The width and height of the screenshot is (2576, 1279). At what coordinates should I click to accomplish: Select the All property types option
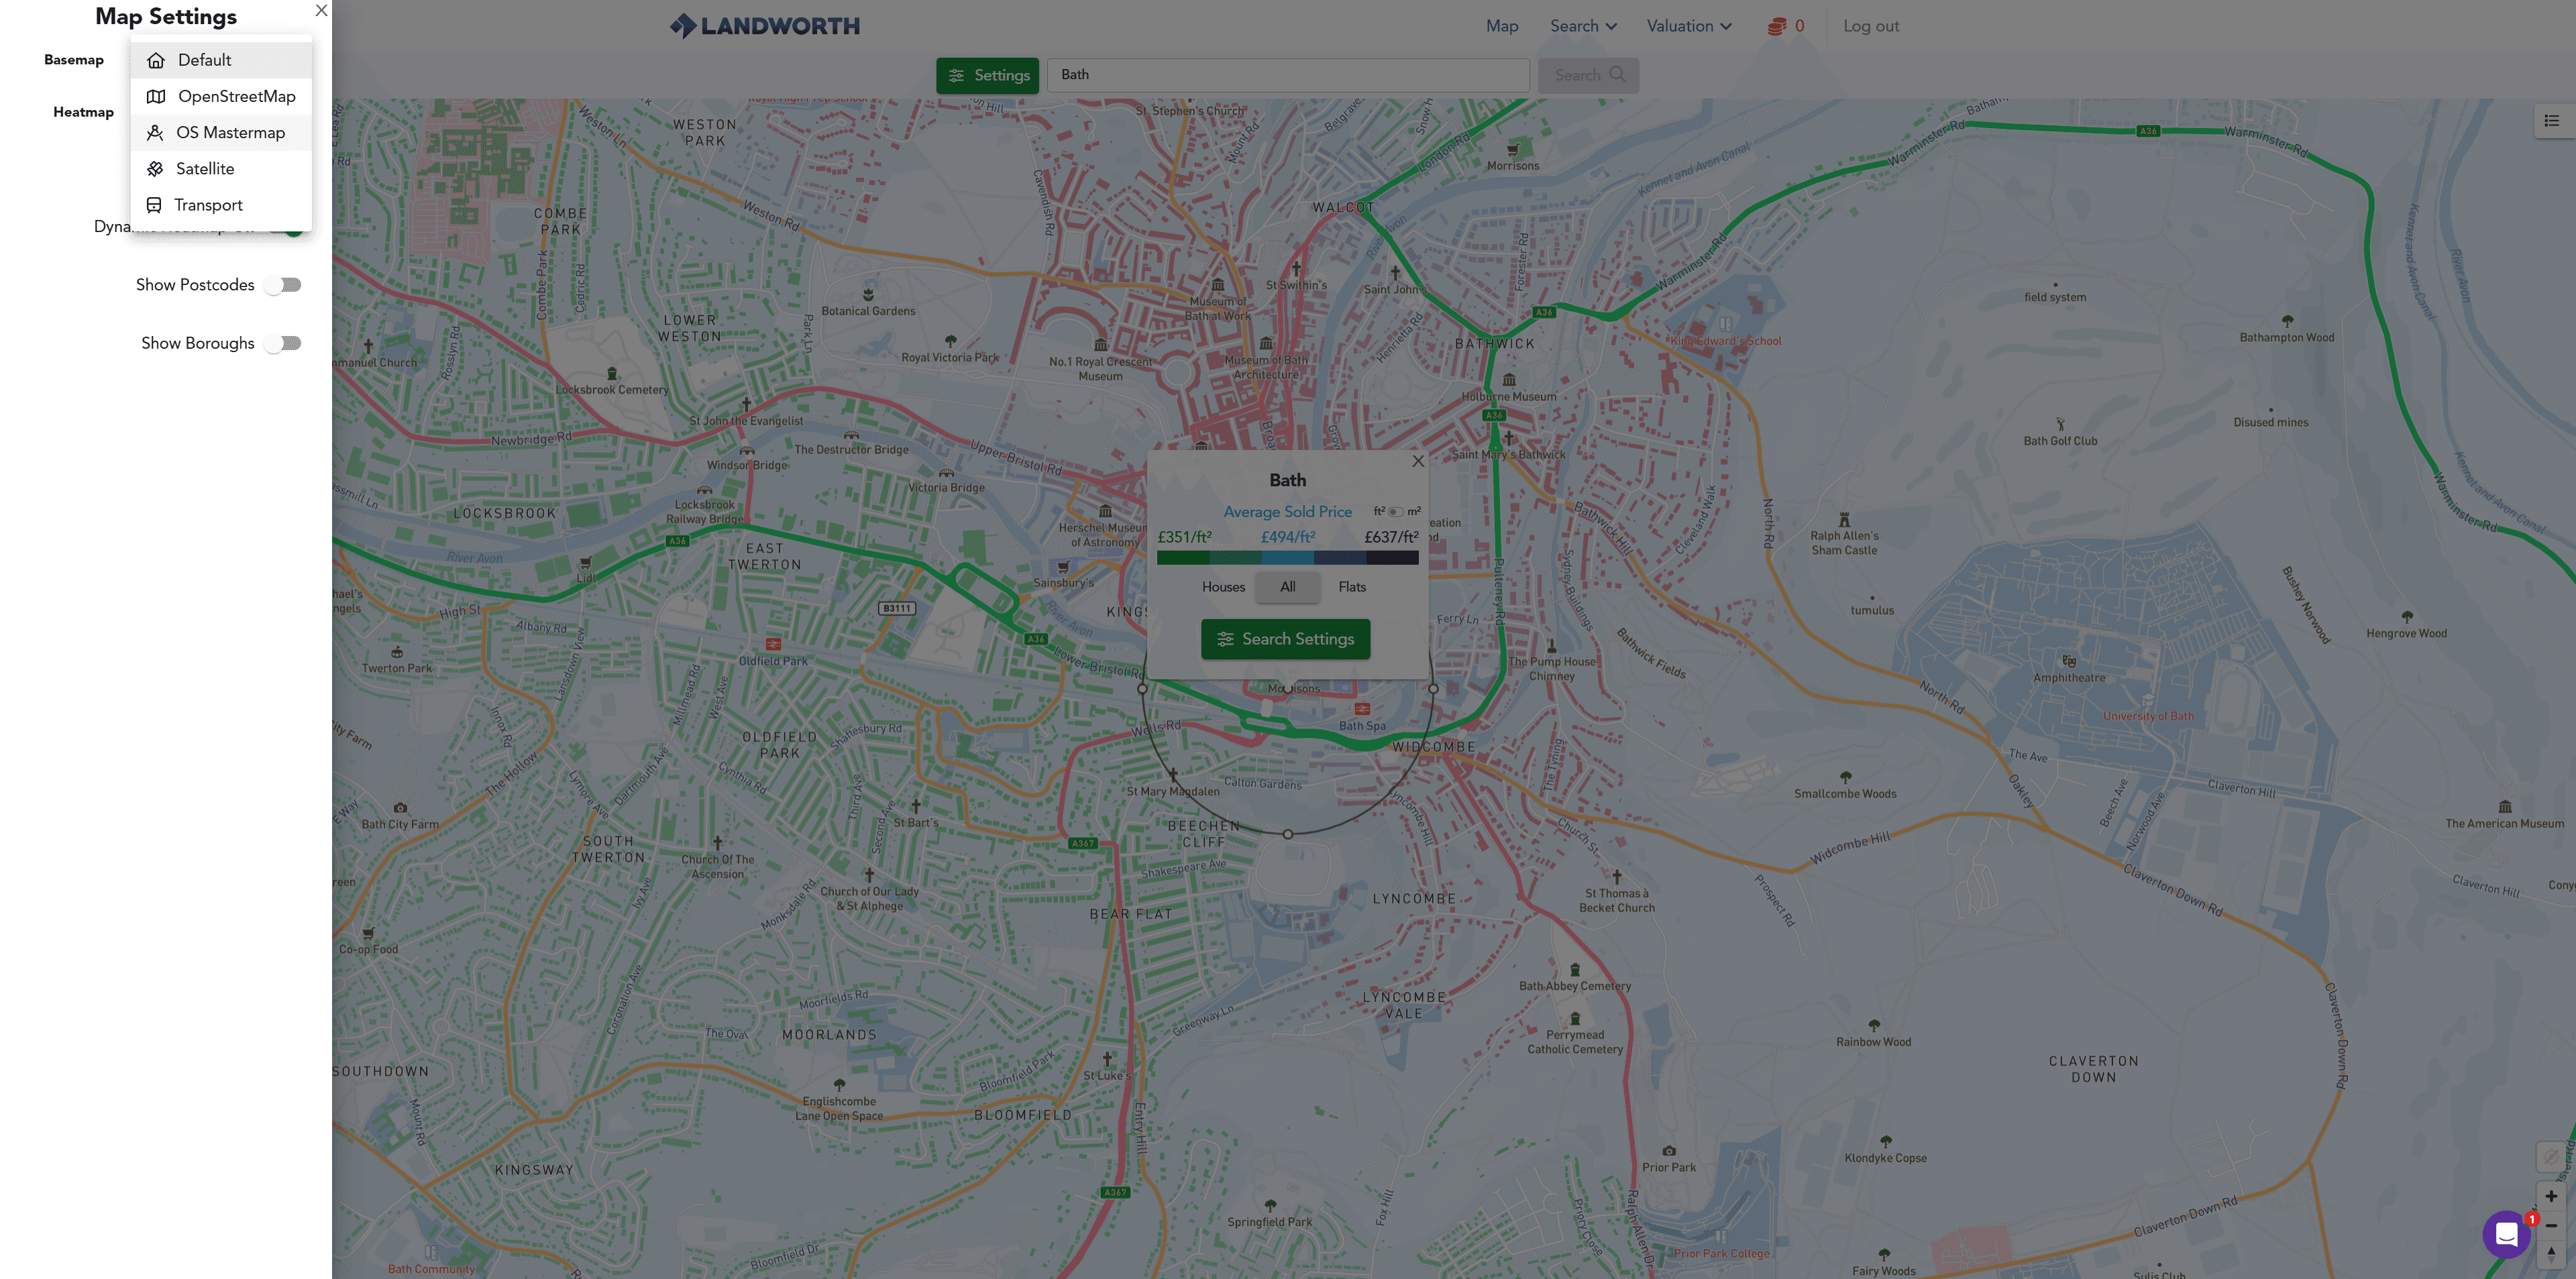1288,587
